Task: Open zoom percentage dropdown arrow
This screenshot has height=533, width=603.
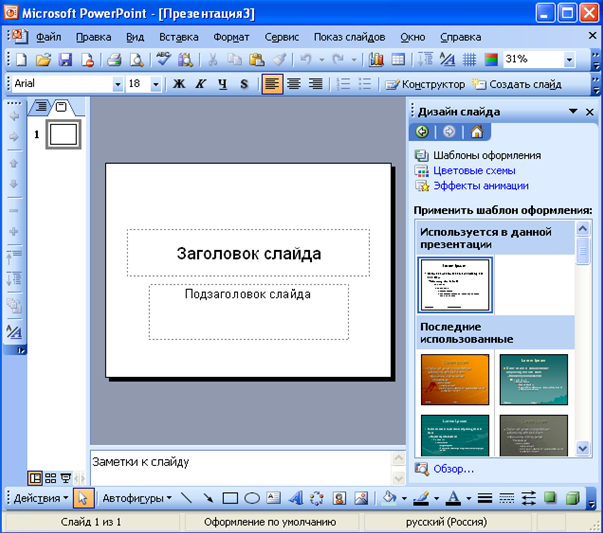Action: point(569,60)
